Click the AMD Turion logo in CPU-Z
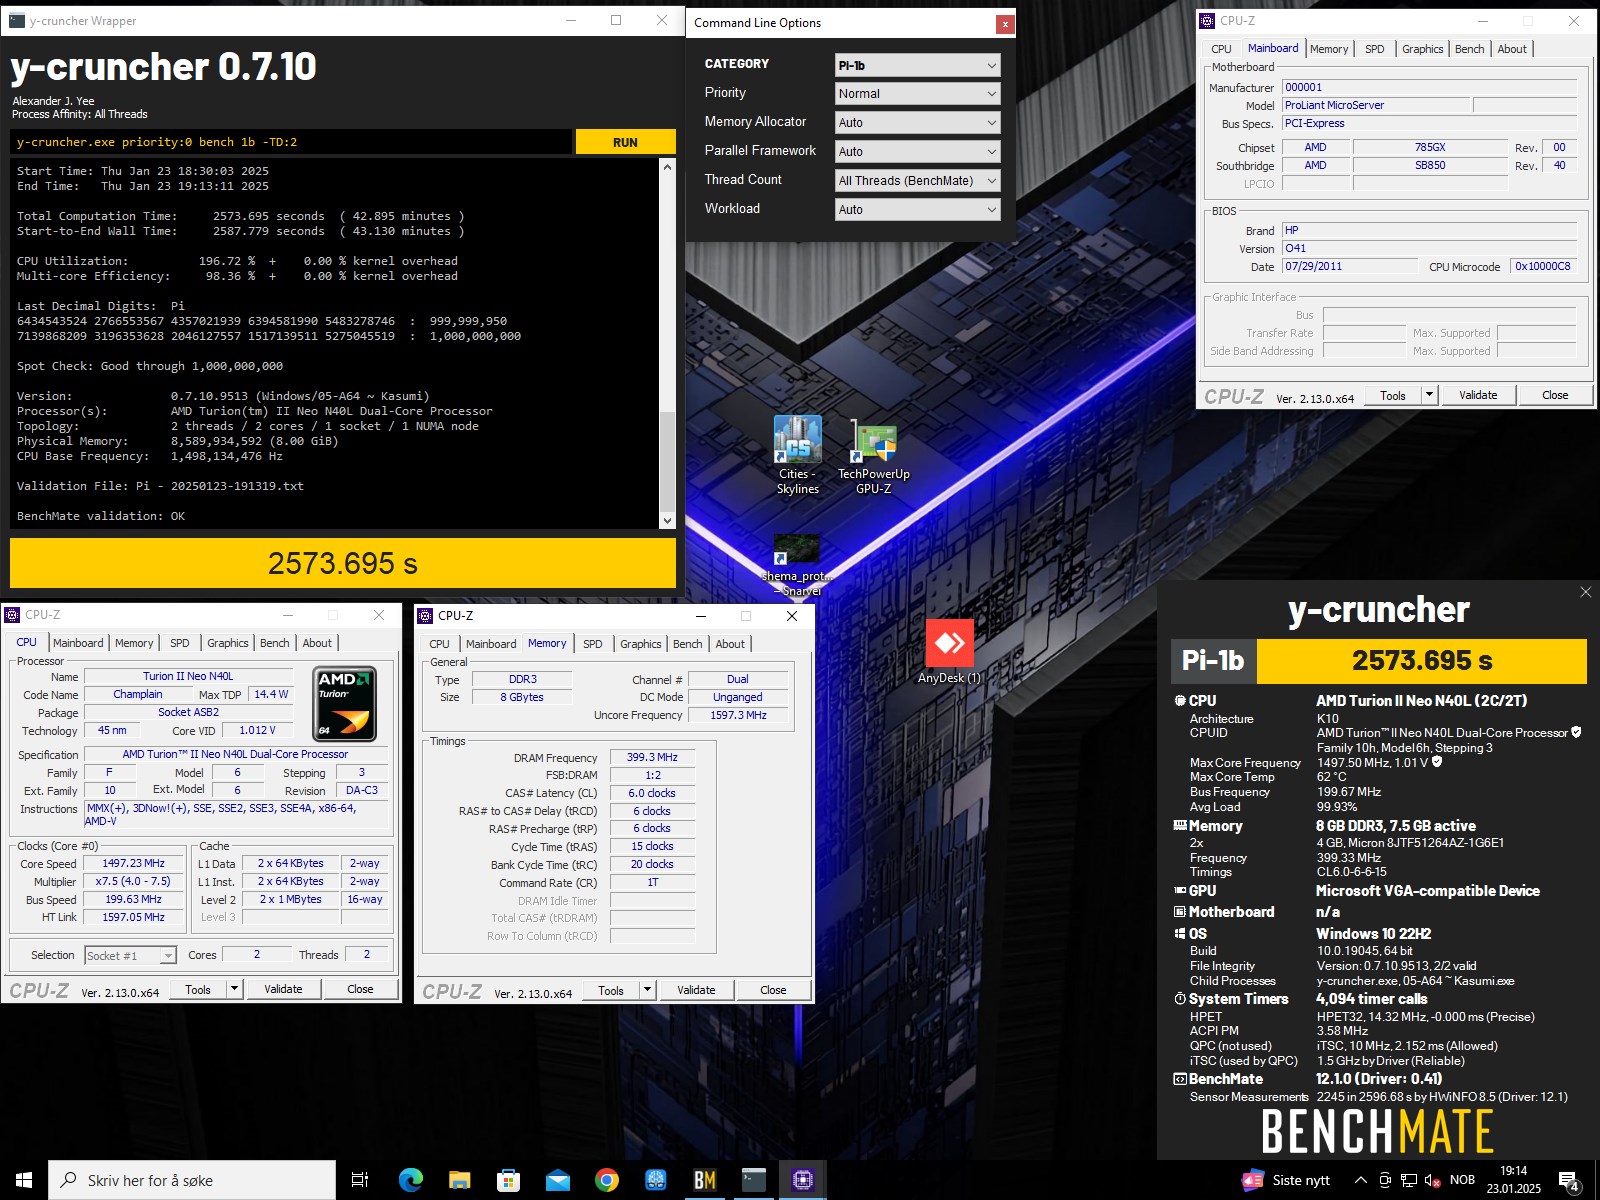Image resolution: width=1600 pixels, height=1200 pixels. [x=344, y=704]
